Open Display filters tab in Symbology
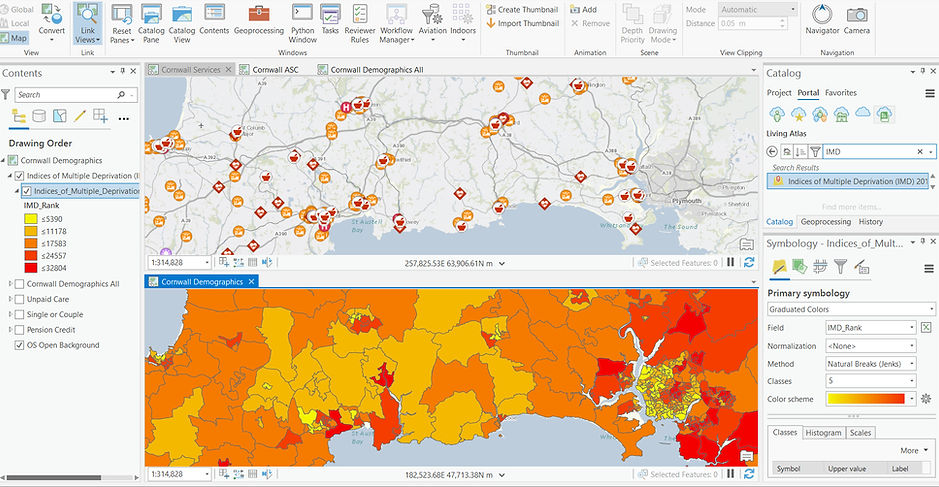Image resolution: width=939 pixels, height=487 pixels. (840, 267)
